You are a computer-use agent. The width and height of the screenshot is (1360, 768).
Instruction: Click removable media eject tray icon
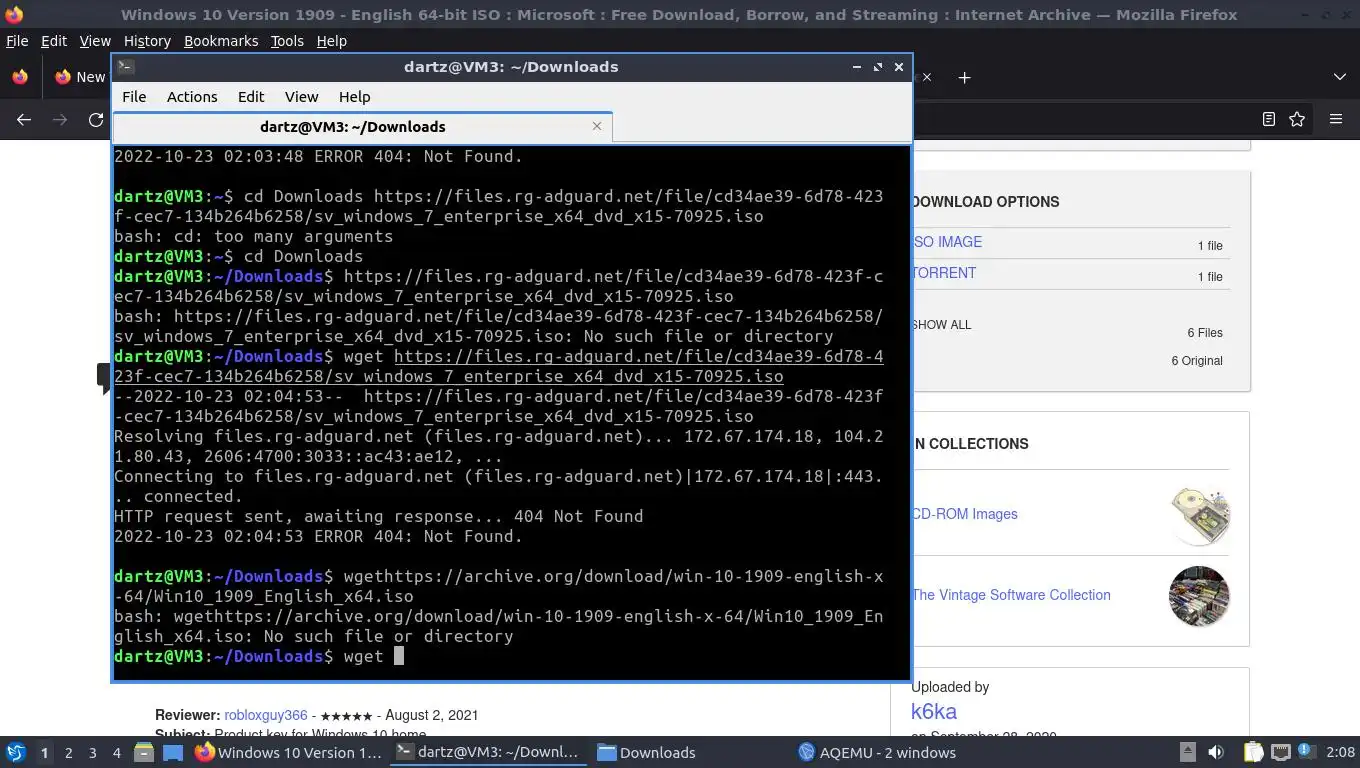coord(1187,753)
